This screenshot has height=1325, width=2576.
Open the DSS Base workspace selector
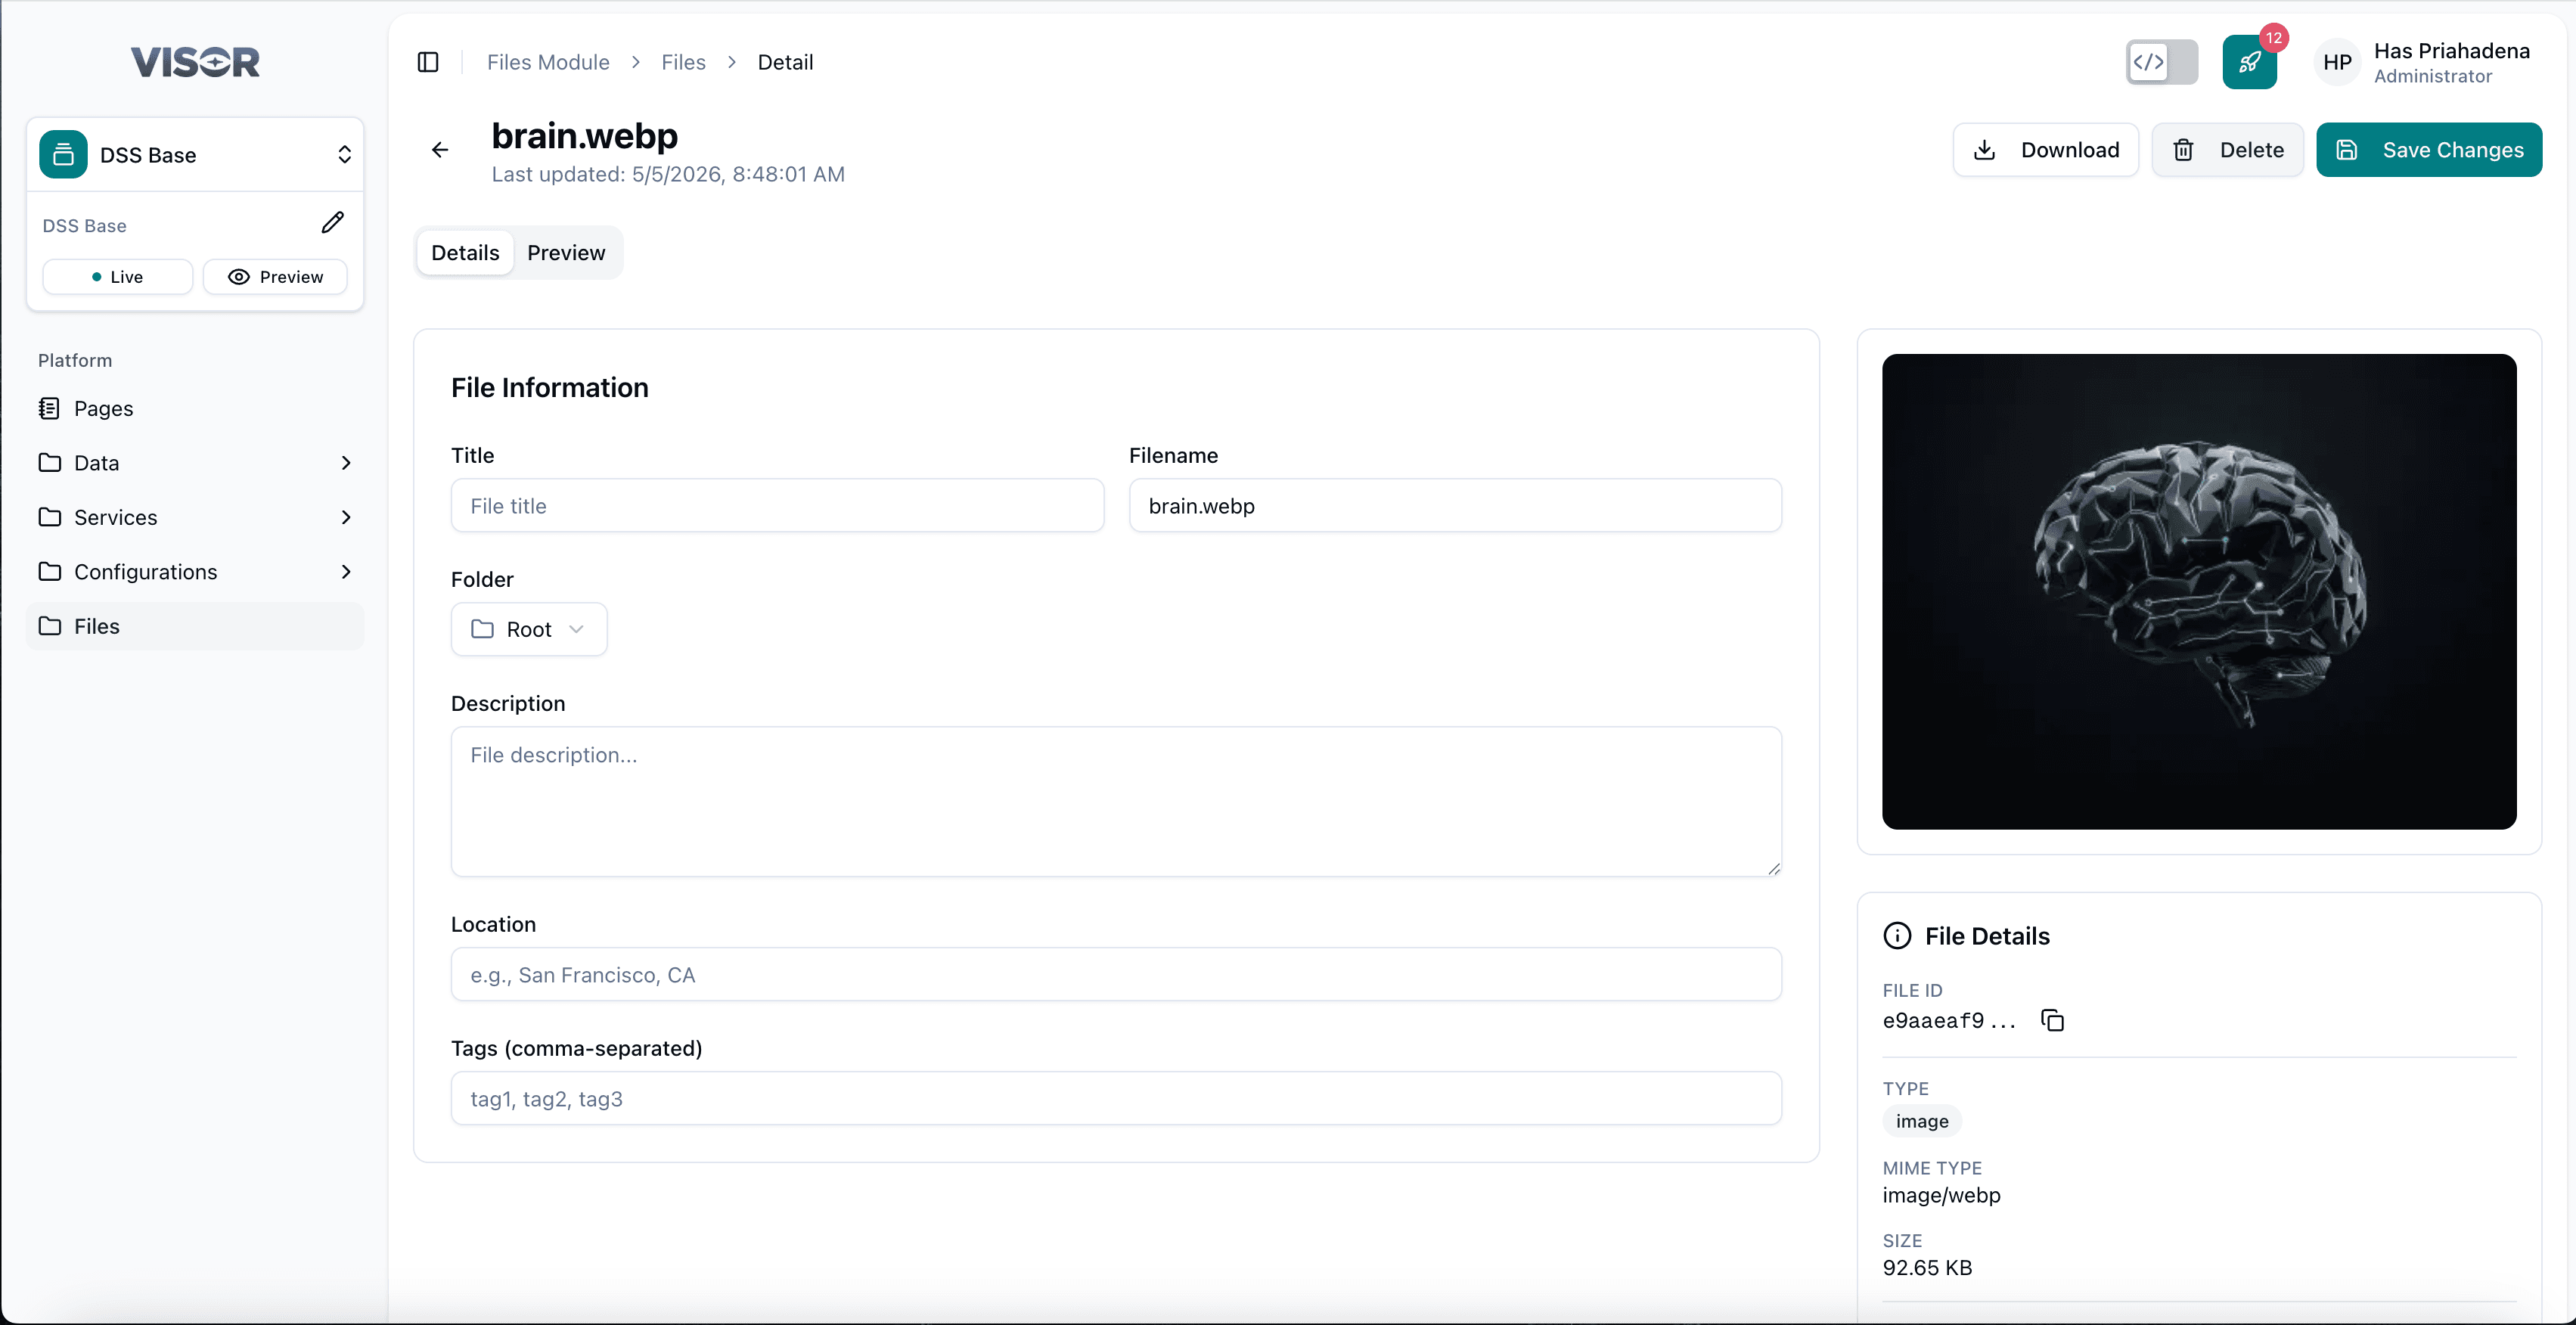point(195,154)
